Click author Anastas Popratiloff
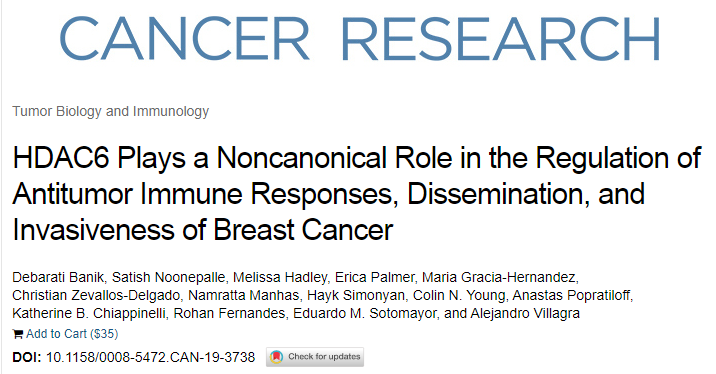The height and width of the screenshot is (374, 716). pos(571,295)
